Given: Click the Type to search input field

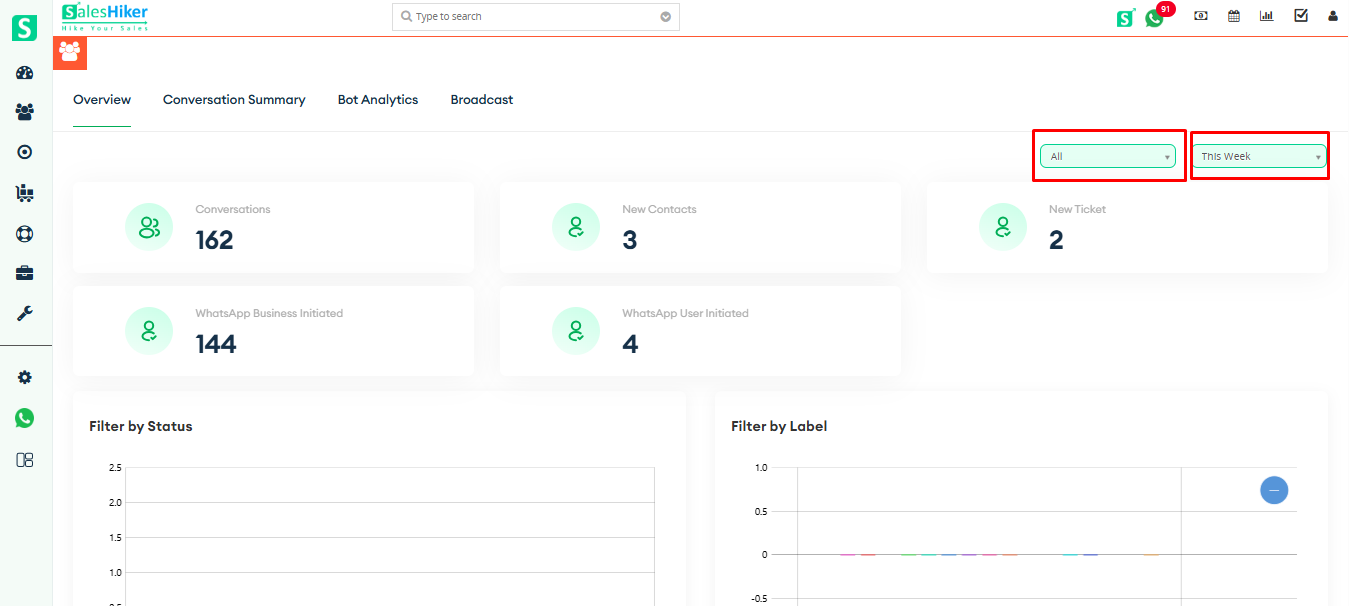Looking at the screenshot, I should point(520,17).
